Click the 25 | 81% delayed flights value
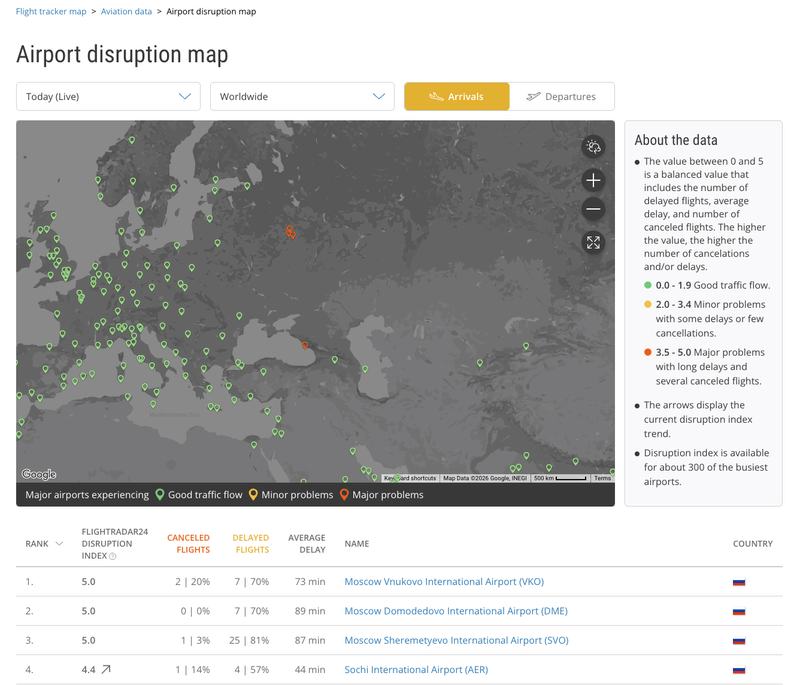Image resolution: width=800 pixels, height=685 pixels. (249, 640)
